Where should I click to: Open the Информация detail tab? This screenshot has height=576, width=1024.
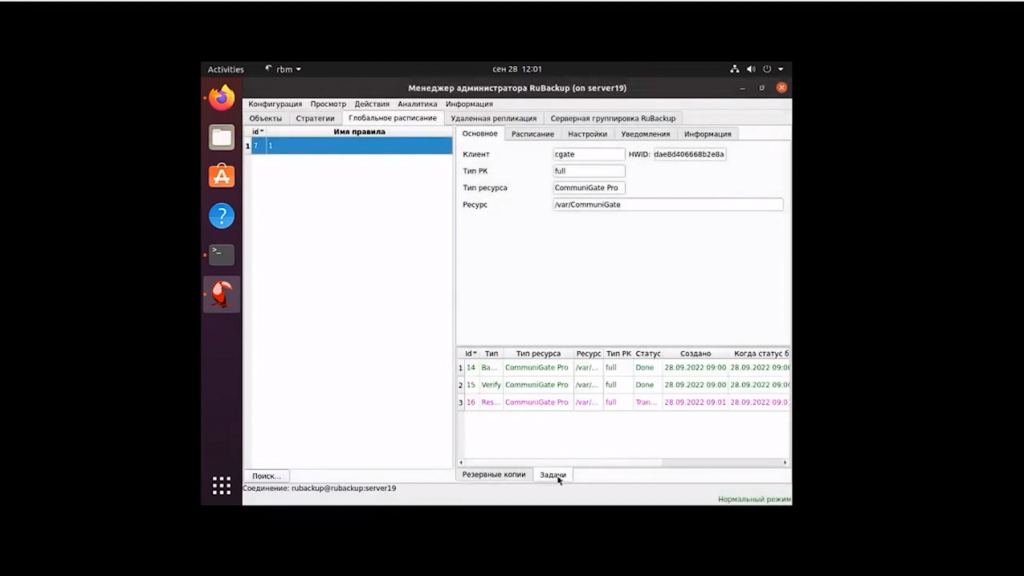(x=707, y=134)
